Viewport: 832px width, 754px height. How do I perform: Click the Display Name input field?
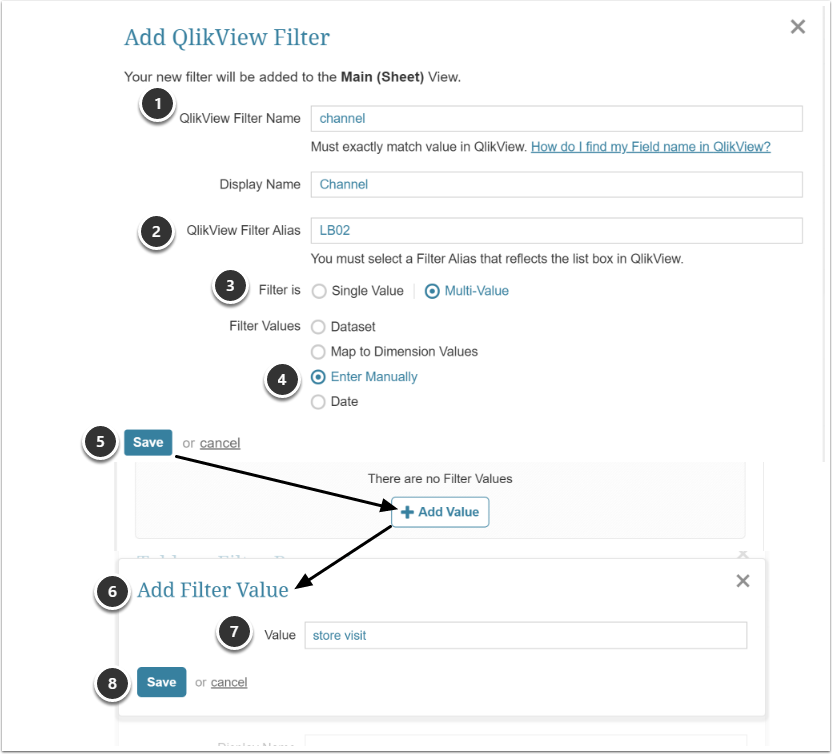point(556,184)
